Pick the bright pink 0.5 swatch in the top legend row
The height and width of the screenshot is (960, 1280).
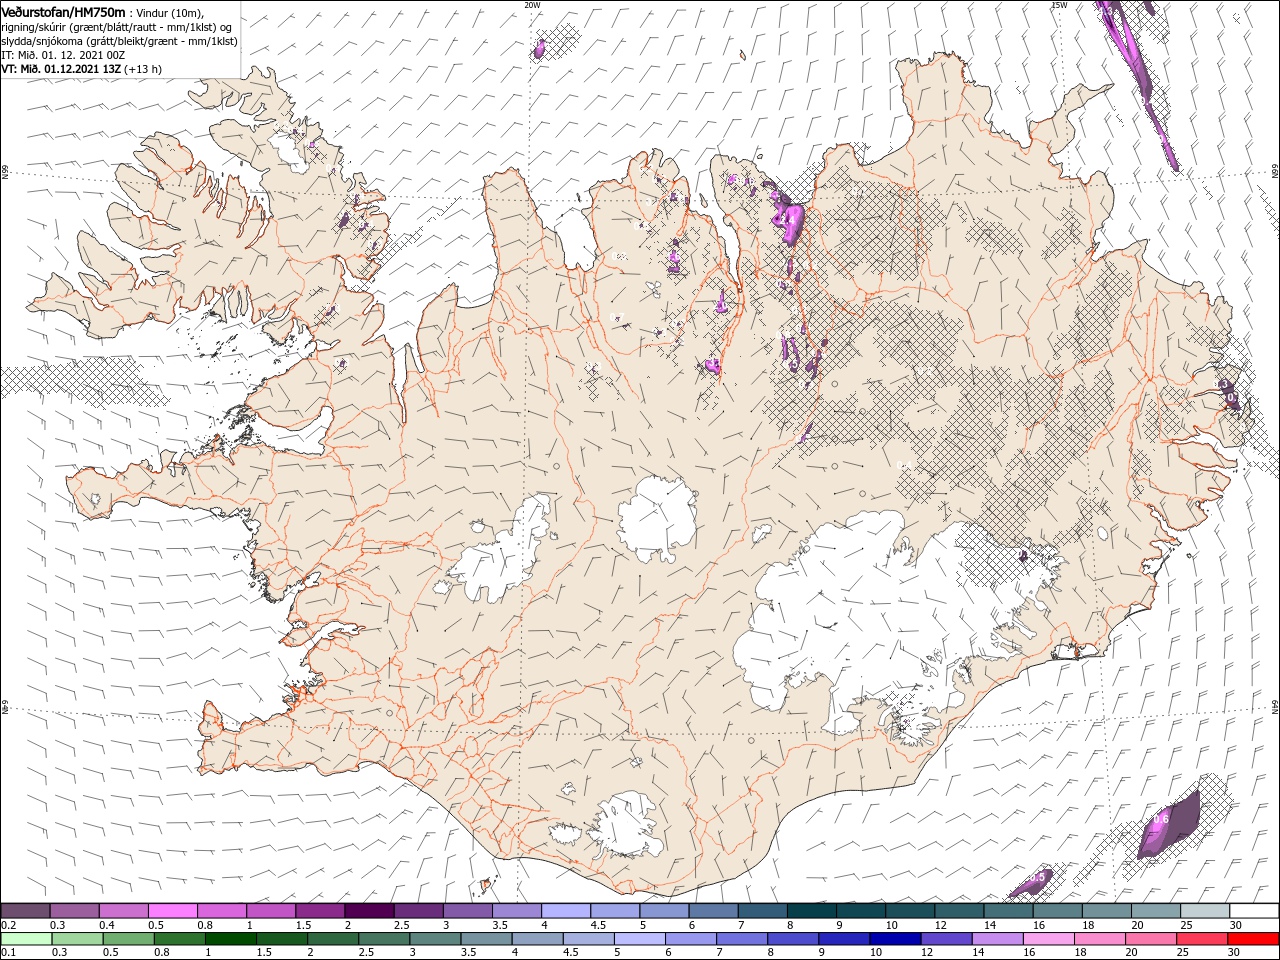pos(173,910)
